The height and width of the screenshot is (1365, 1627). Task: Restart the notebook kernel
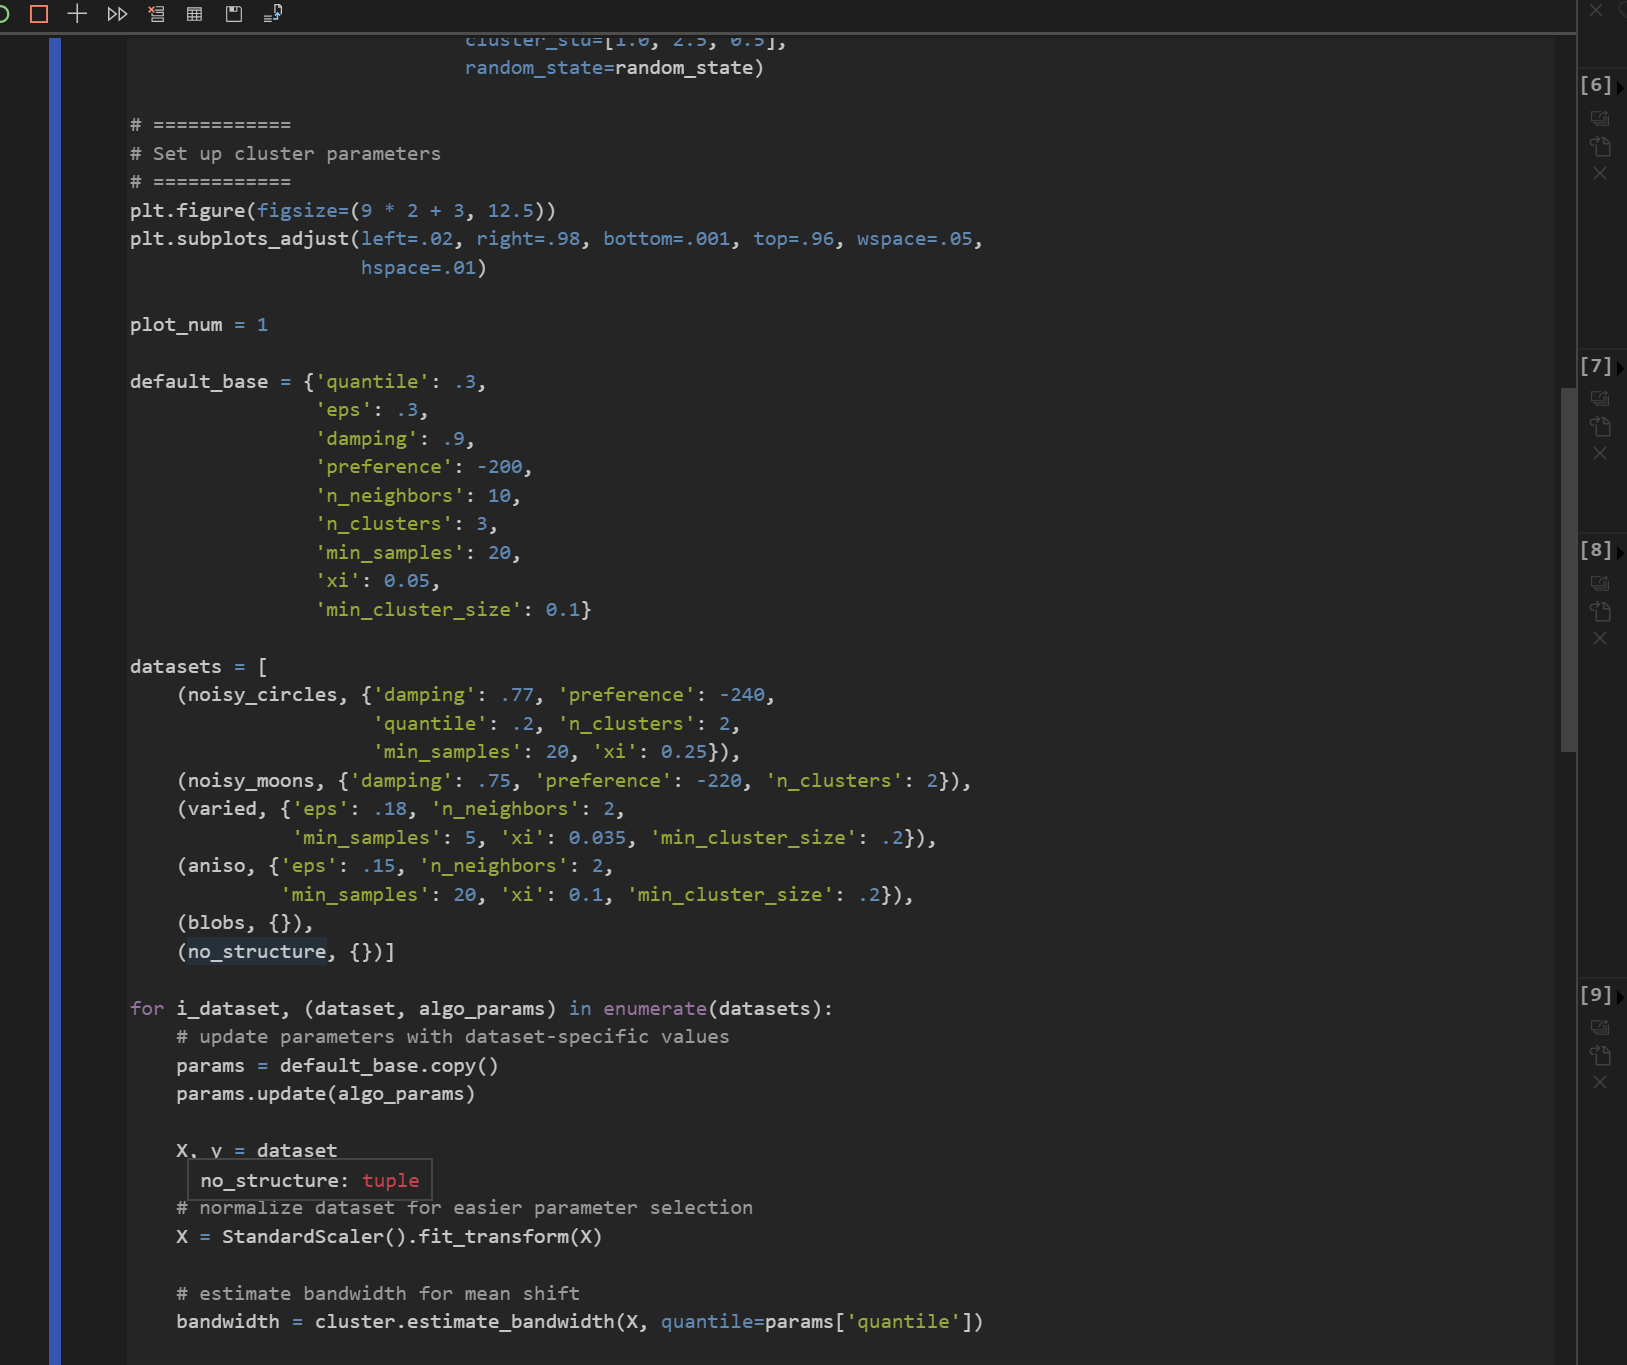point(3,14)
